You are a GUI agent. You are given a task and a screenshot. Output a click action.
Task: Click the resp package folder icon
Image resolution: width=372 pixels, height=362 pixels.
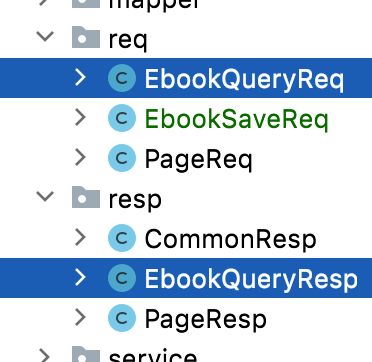86,197
